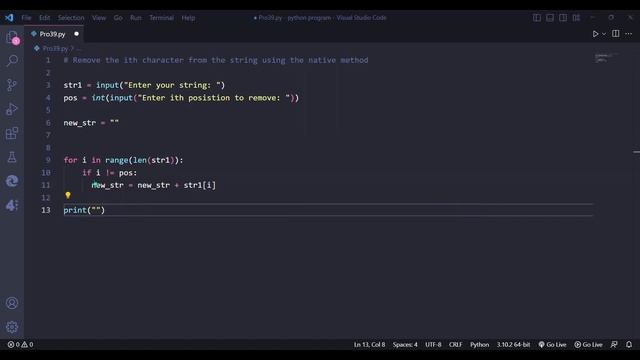Click the vertical scrollbar overview ruler marker

click(636, 152)
